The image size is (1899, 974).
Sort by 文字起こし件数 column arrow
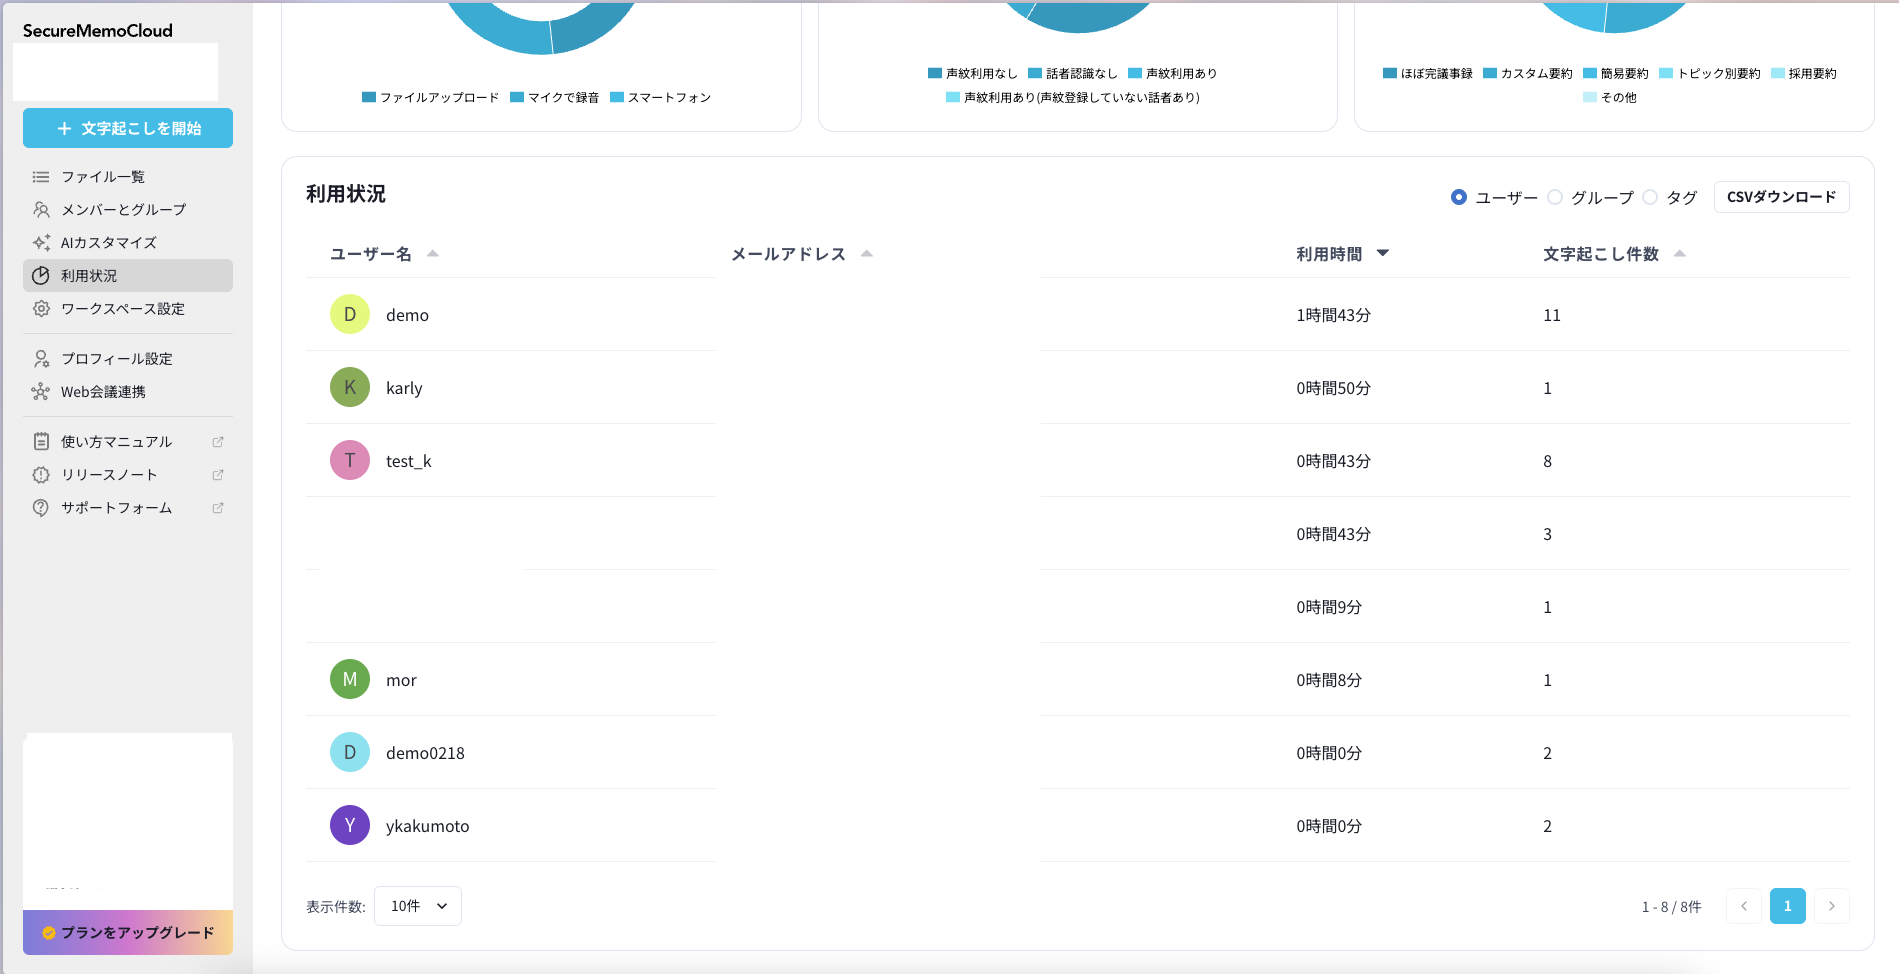pyautogui.click(x=1681, y=253)
